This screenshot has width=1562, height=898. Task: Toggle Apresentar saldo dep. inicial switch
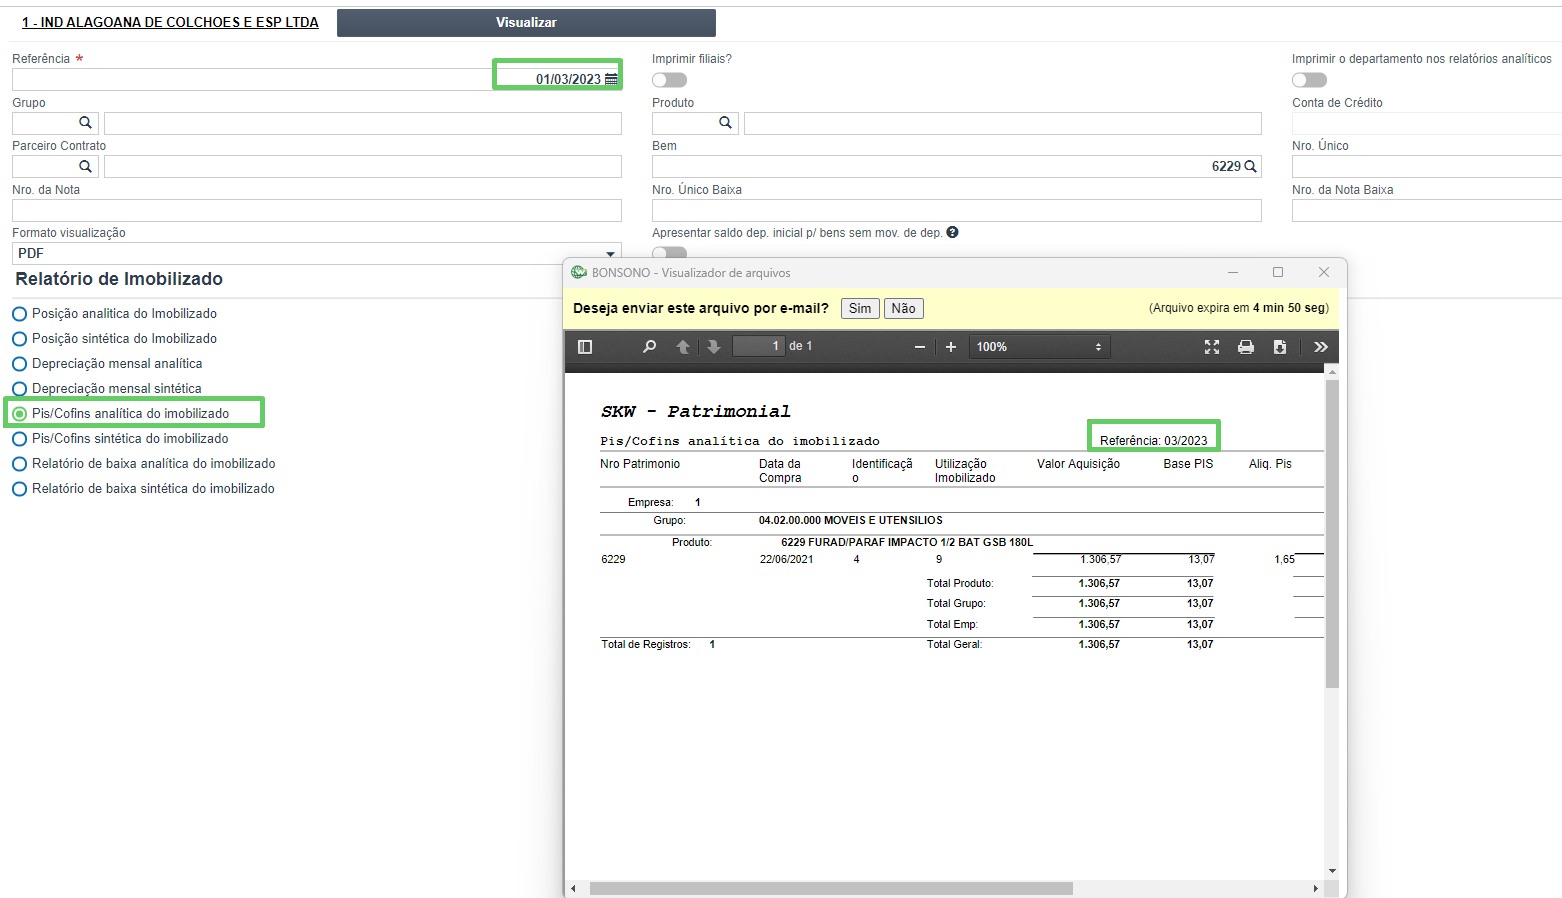[669, 252]
